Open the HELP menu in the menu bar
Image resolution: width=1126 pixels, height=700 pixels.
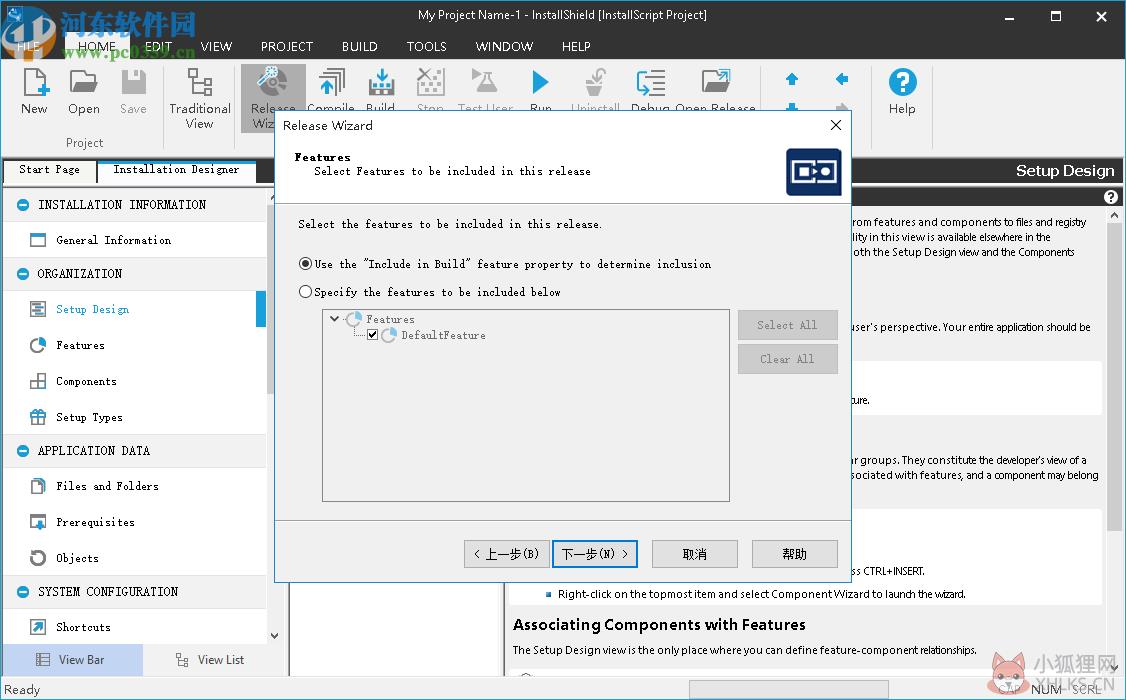coord(576,47)
